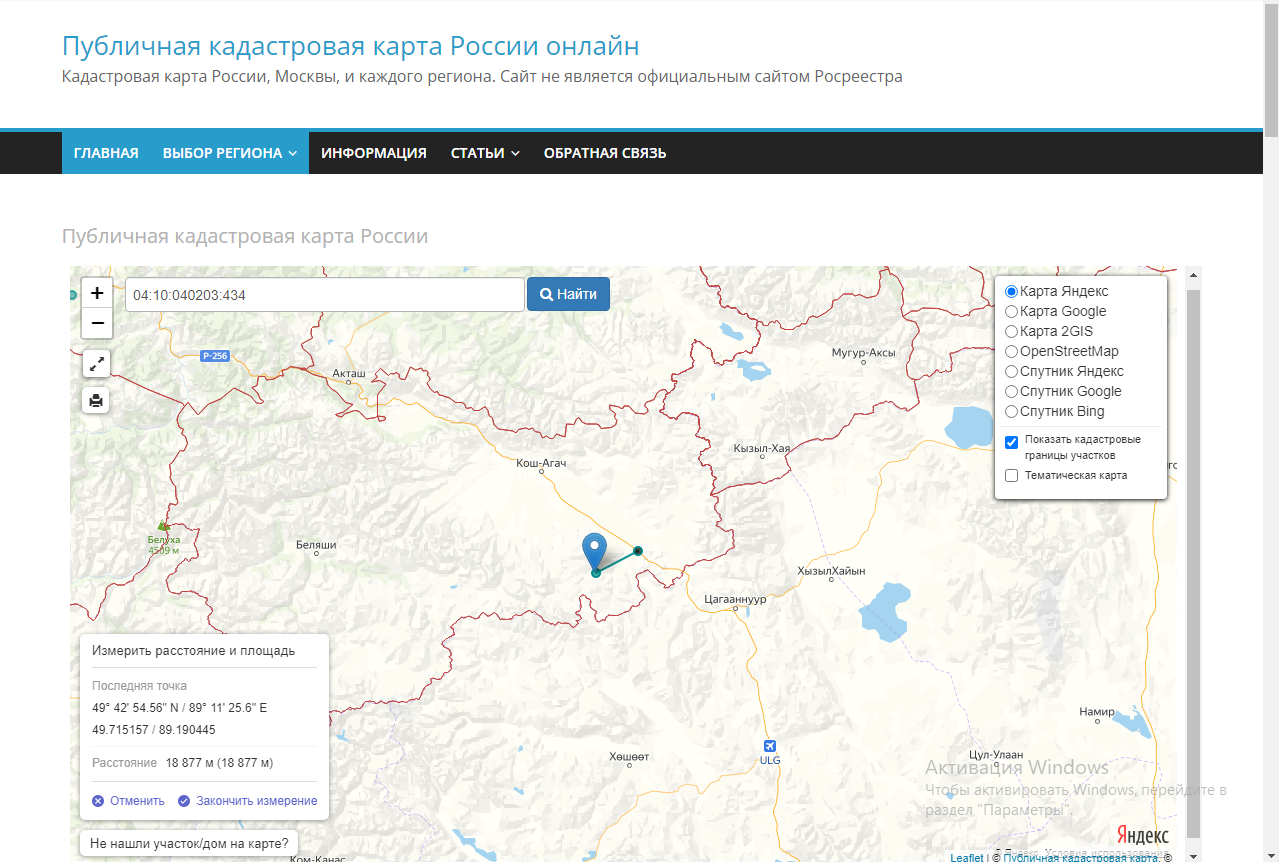Enable Тематическая карта checkbox
Screen dimensions: 1279x862
pos(1011,475)
